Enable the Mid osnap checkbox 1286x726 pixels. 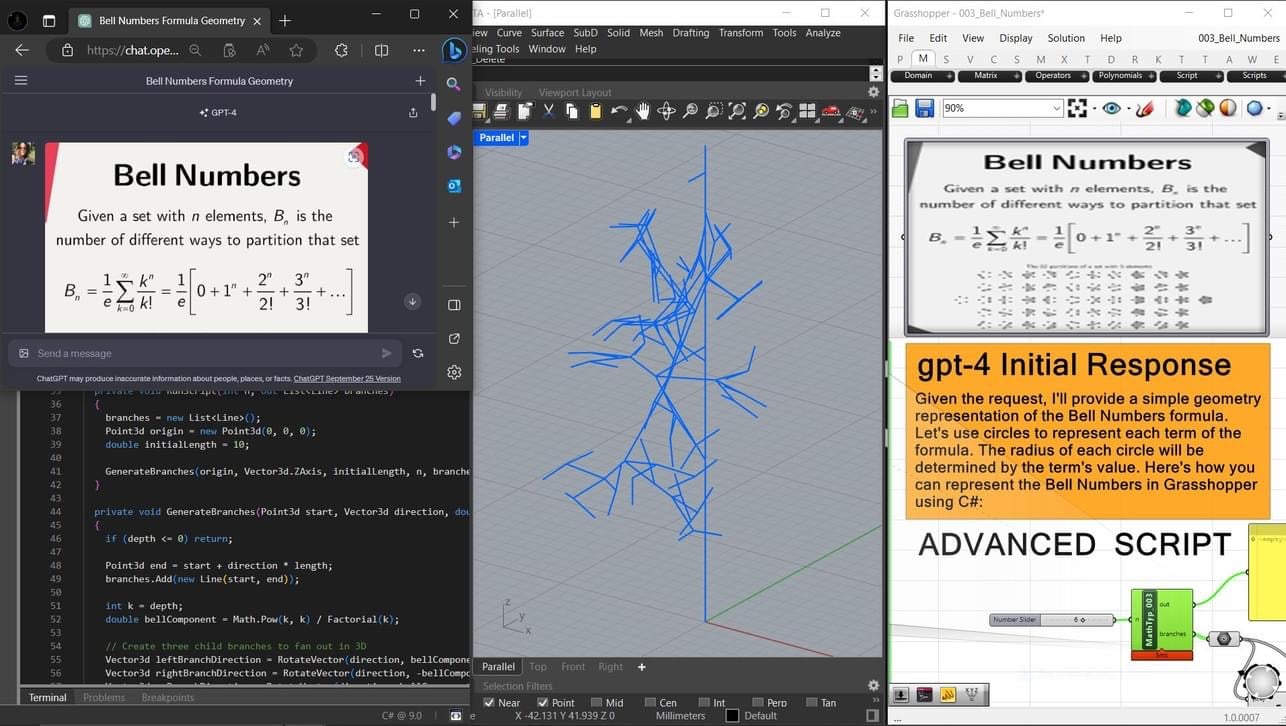point(596,703)
